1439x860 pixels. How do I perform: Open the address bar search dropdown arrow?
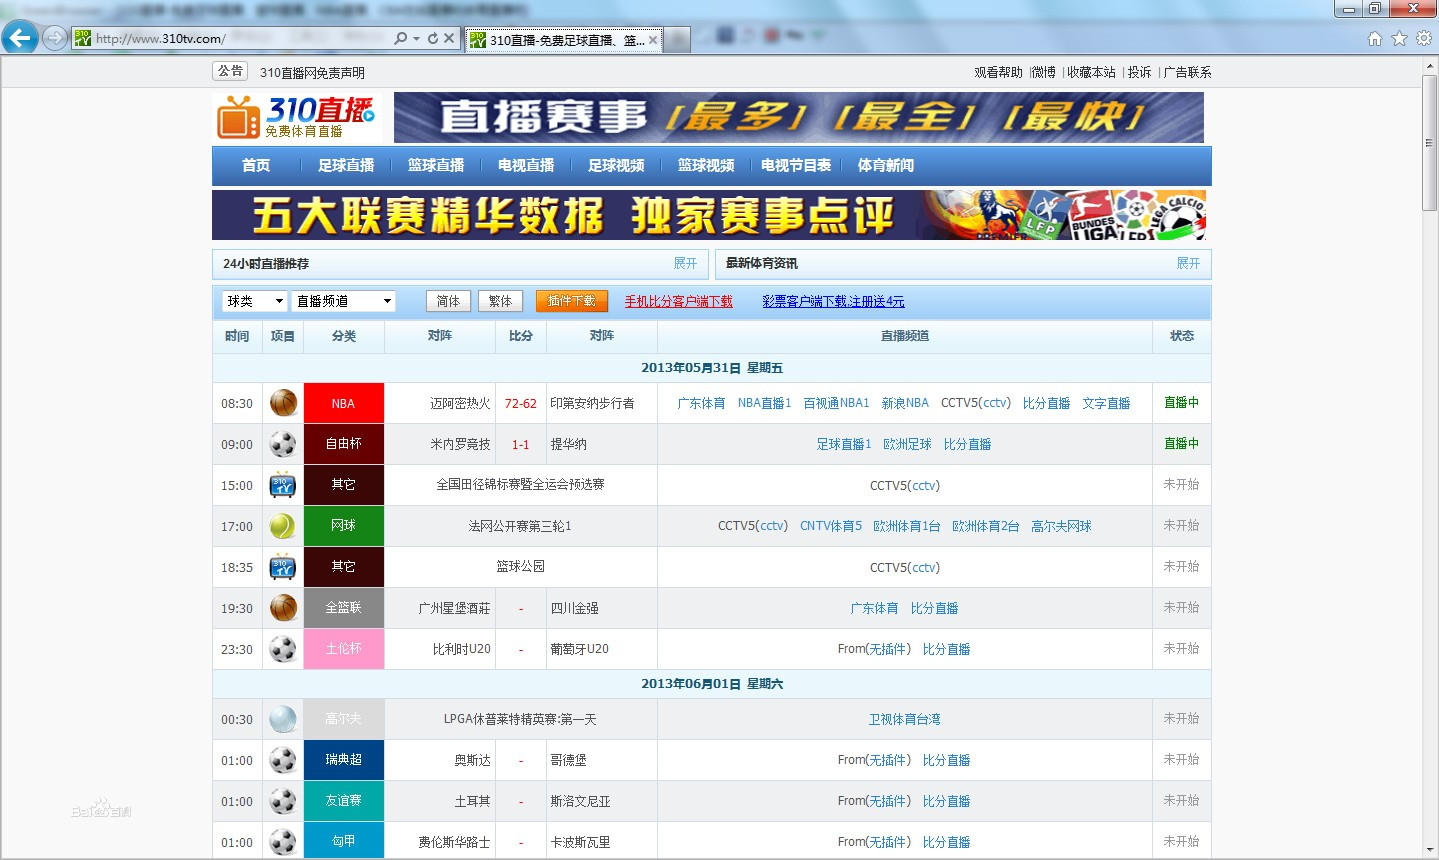[416, 38]
